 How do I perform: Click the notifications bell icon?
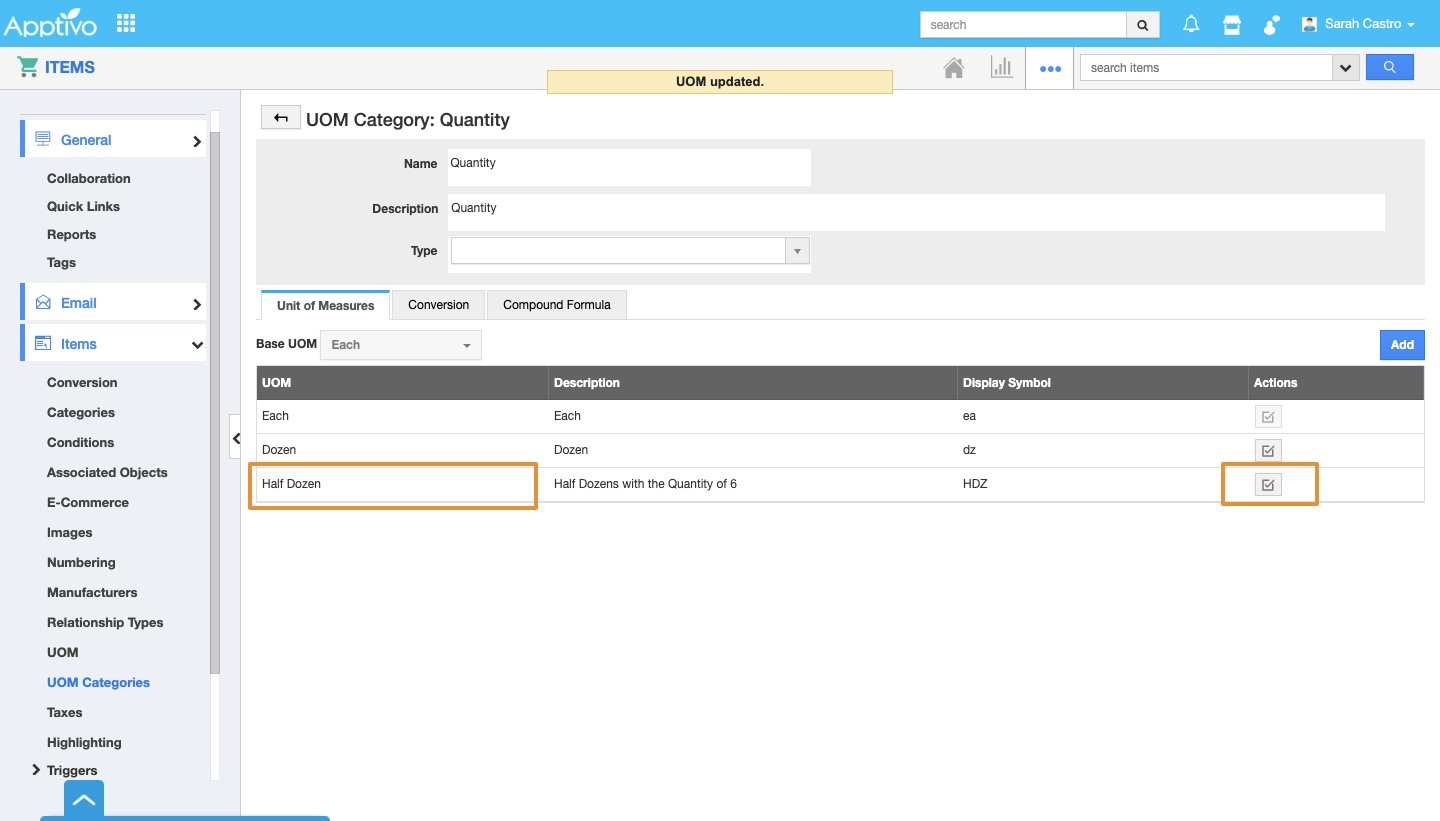pyautogui.click(x=1191, y=24)
